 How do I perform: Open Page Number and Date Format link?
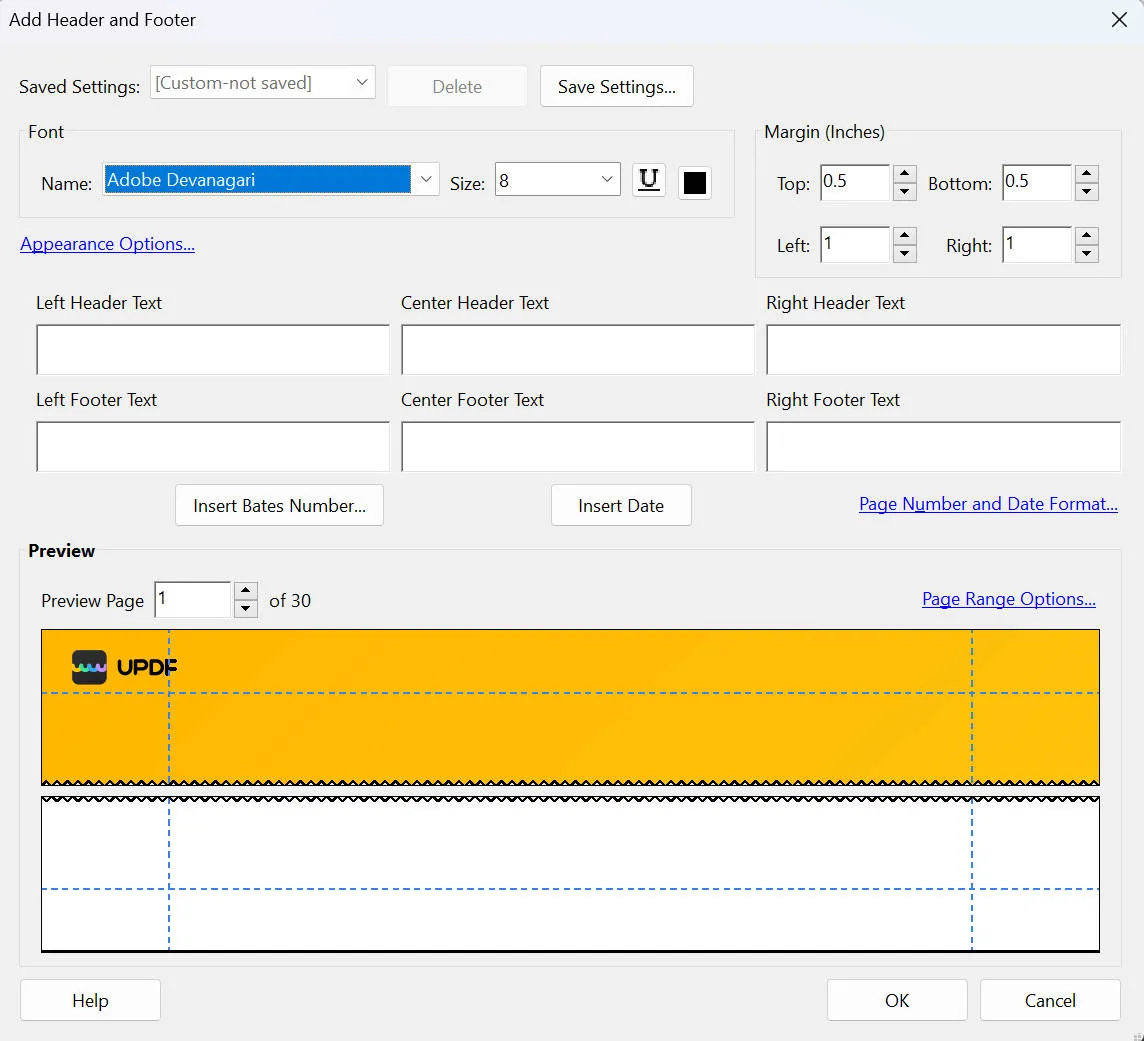[x=988, y=504]
